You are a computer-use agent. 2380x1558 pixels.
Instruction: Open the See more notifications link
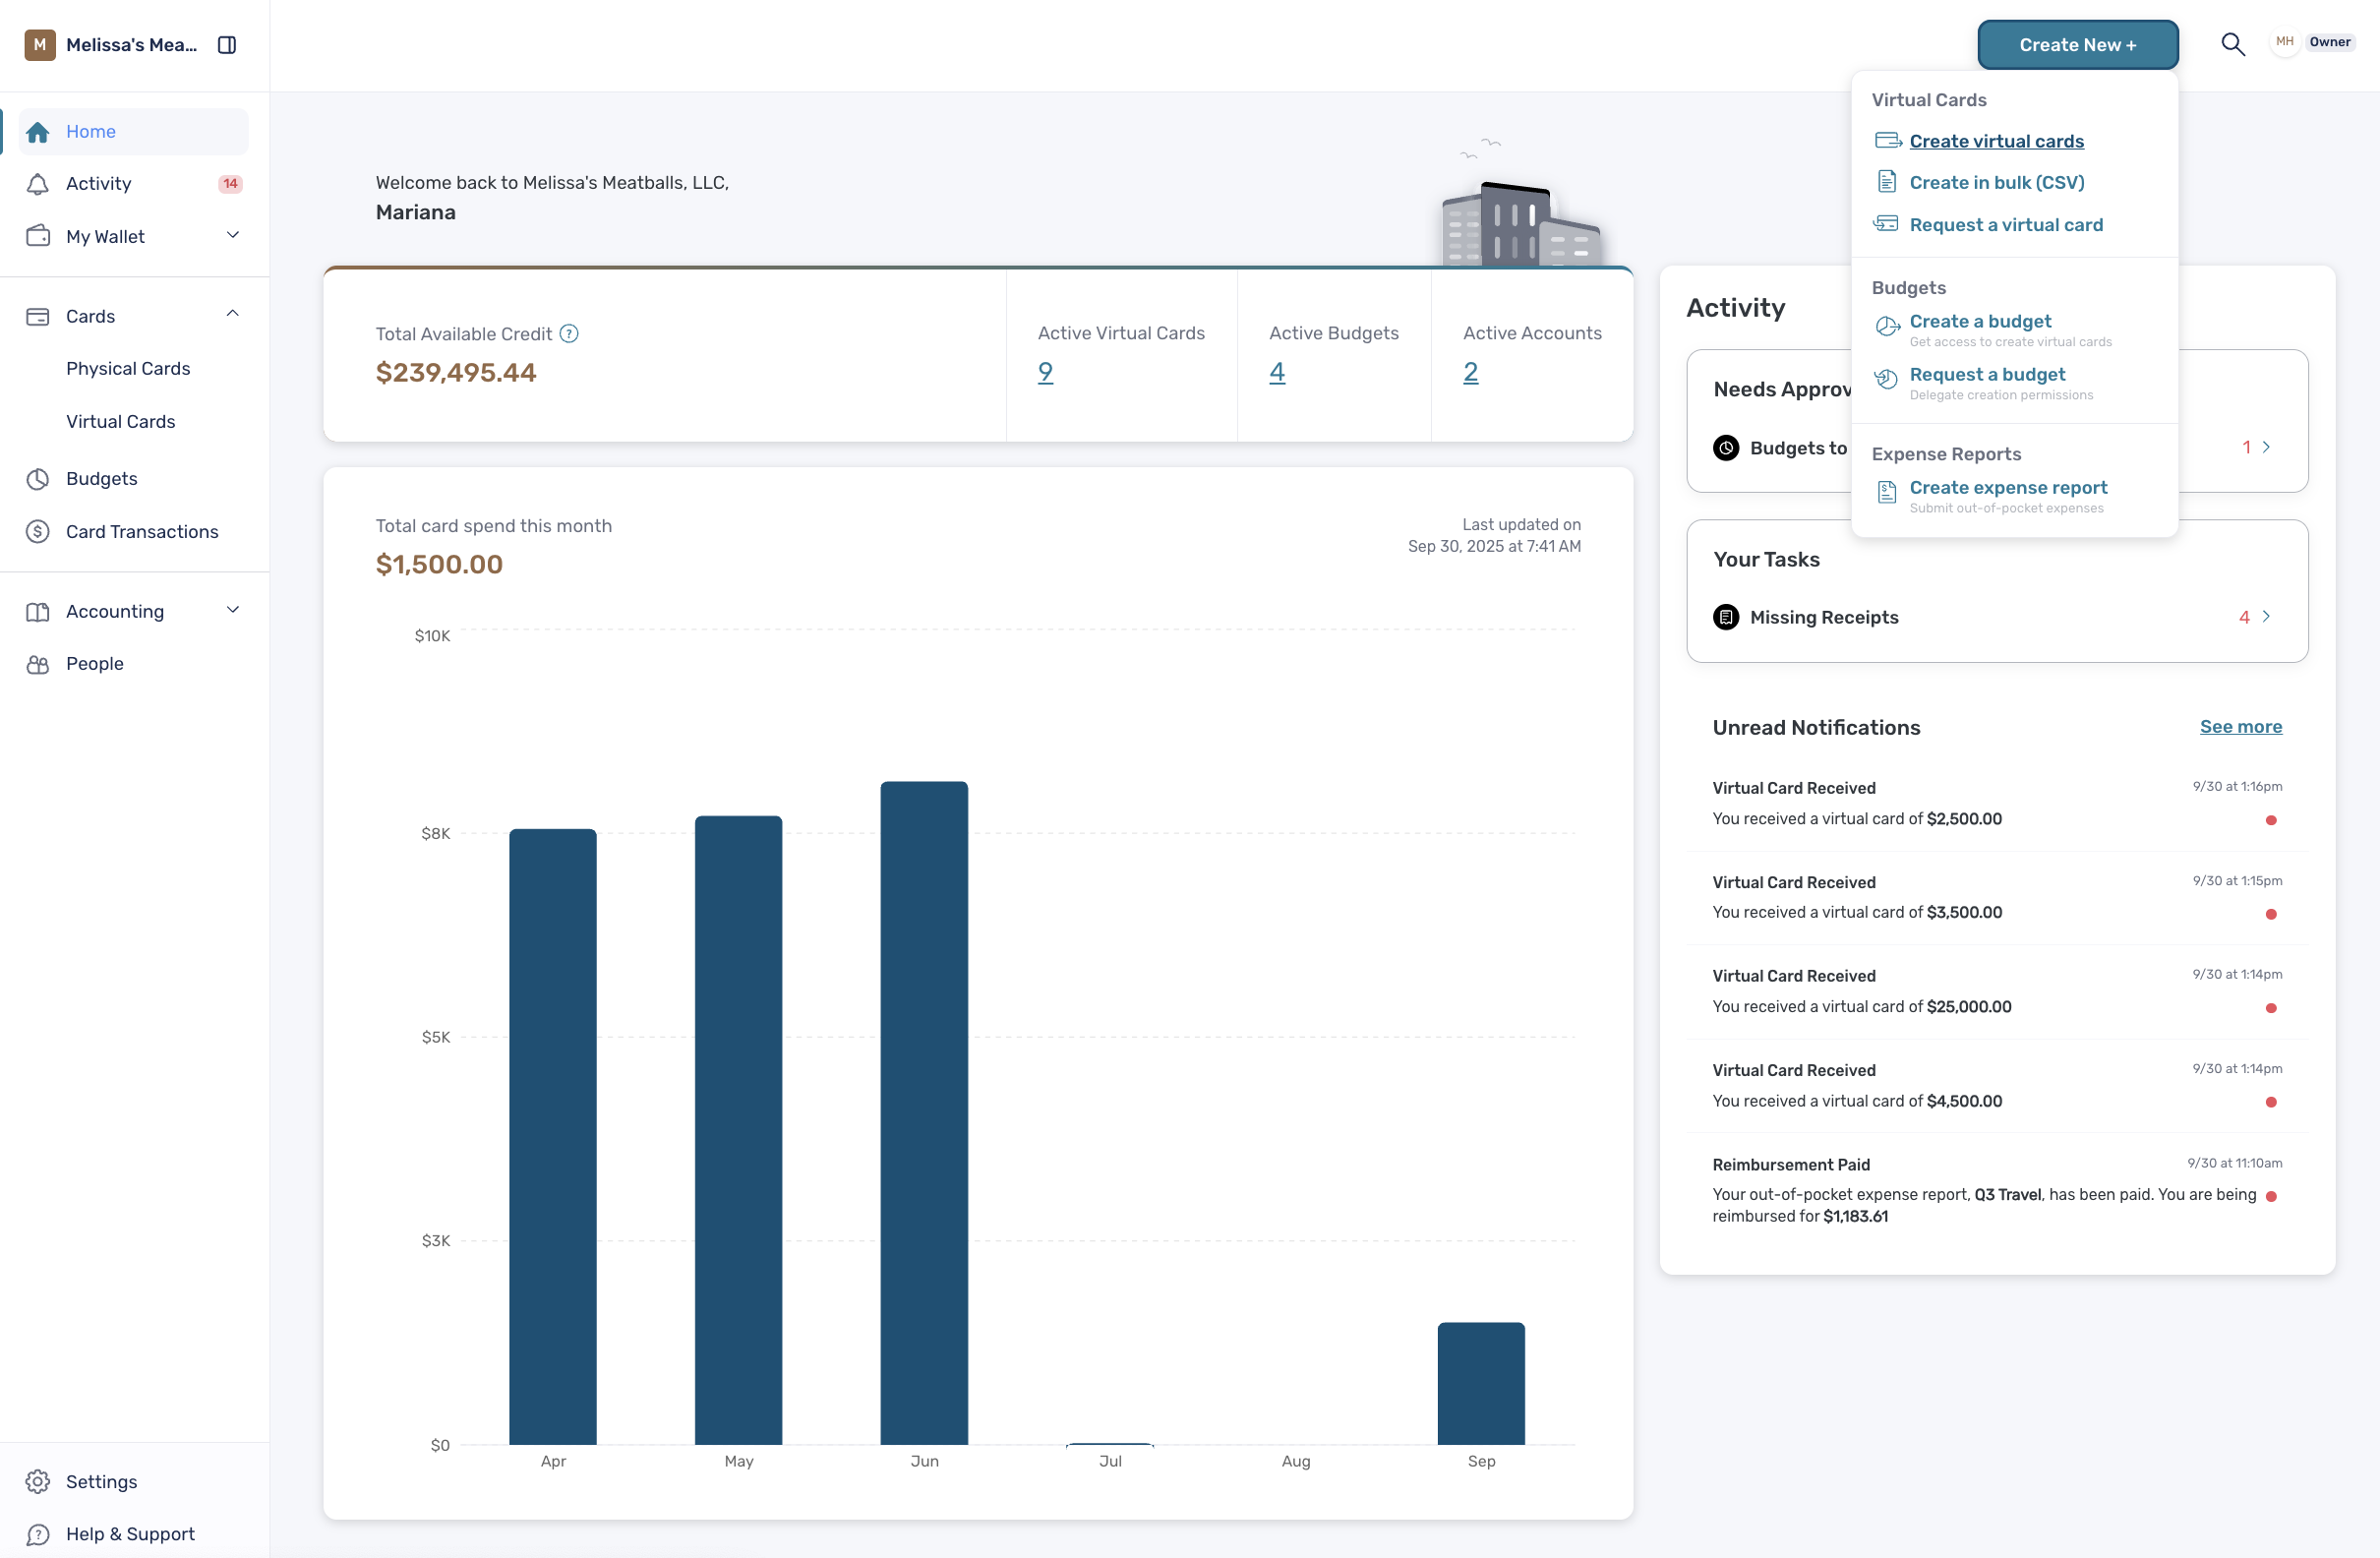[2240, 727]
